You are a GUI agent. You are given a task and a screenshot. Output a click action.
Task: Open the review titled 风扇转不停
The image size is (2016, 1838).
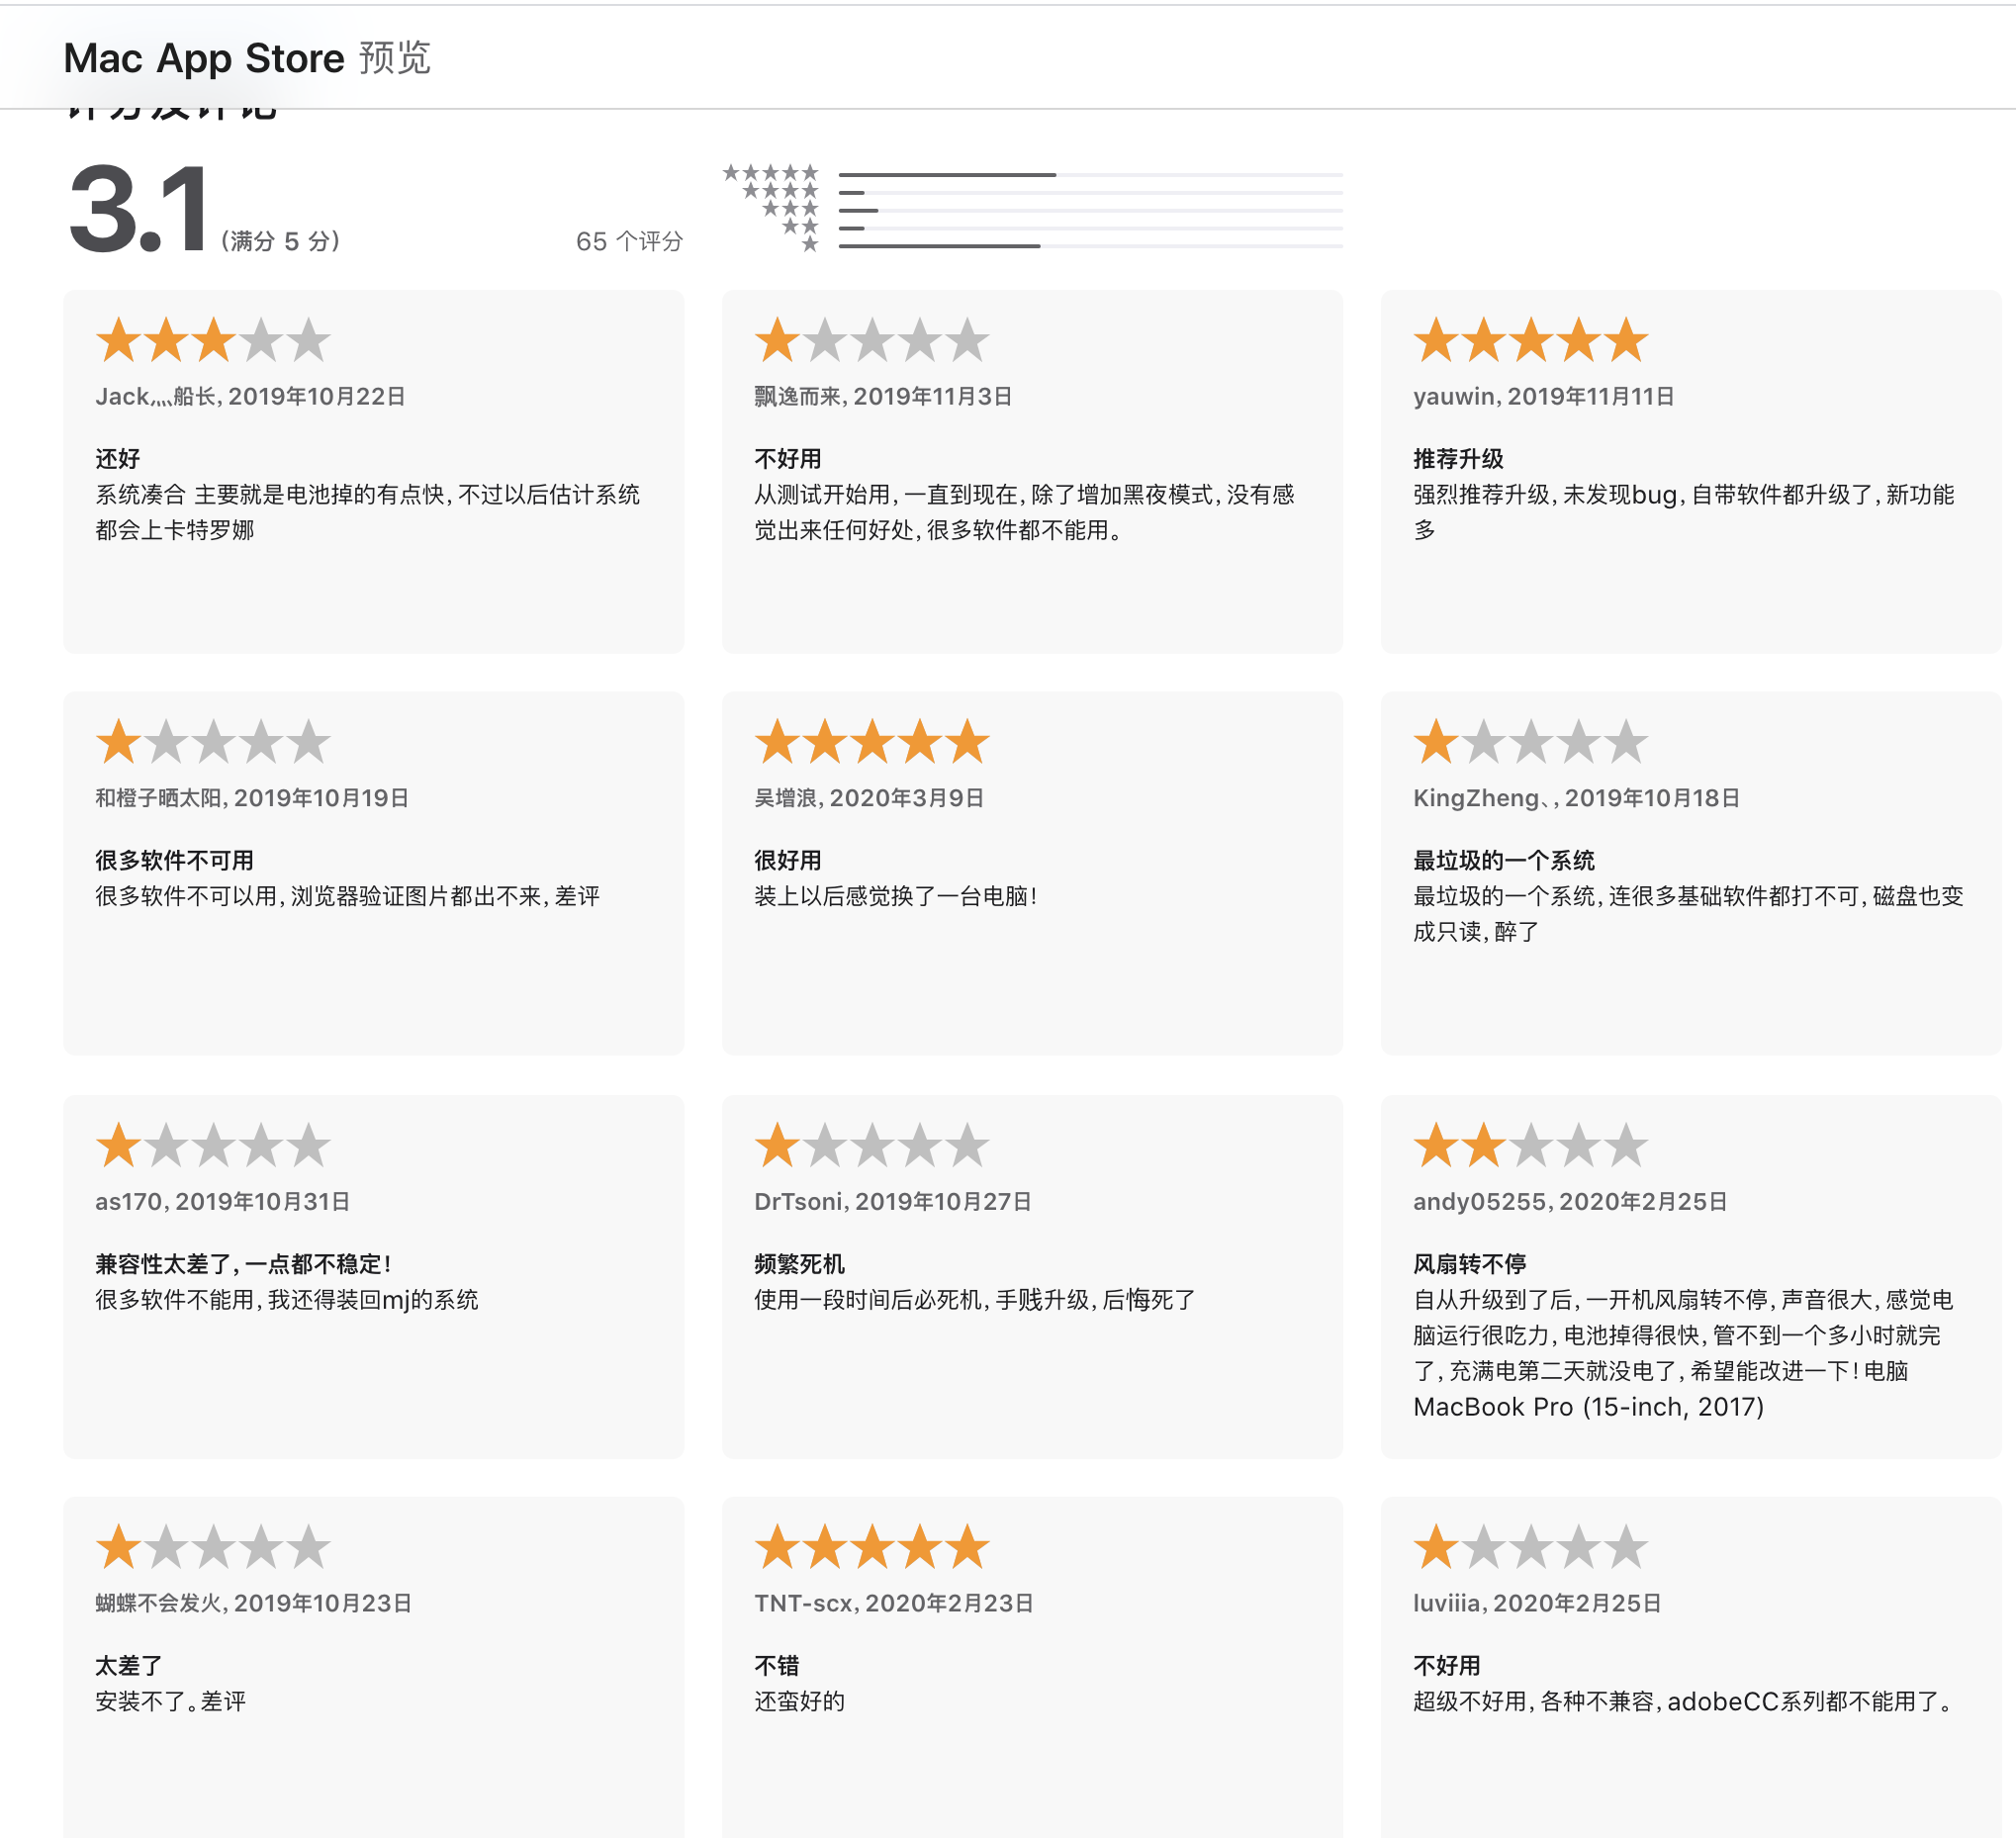(x=1691, y=1277)
